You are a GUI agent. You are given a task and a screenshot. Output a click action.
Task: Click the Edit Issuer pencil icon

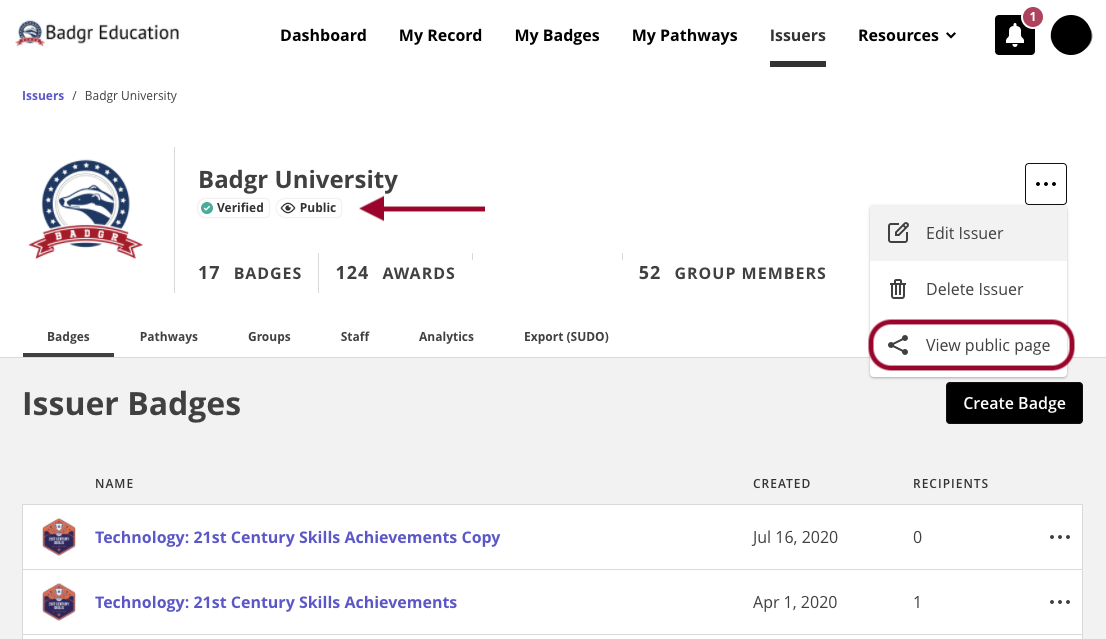click(898, 233)
